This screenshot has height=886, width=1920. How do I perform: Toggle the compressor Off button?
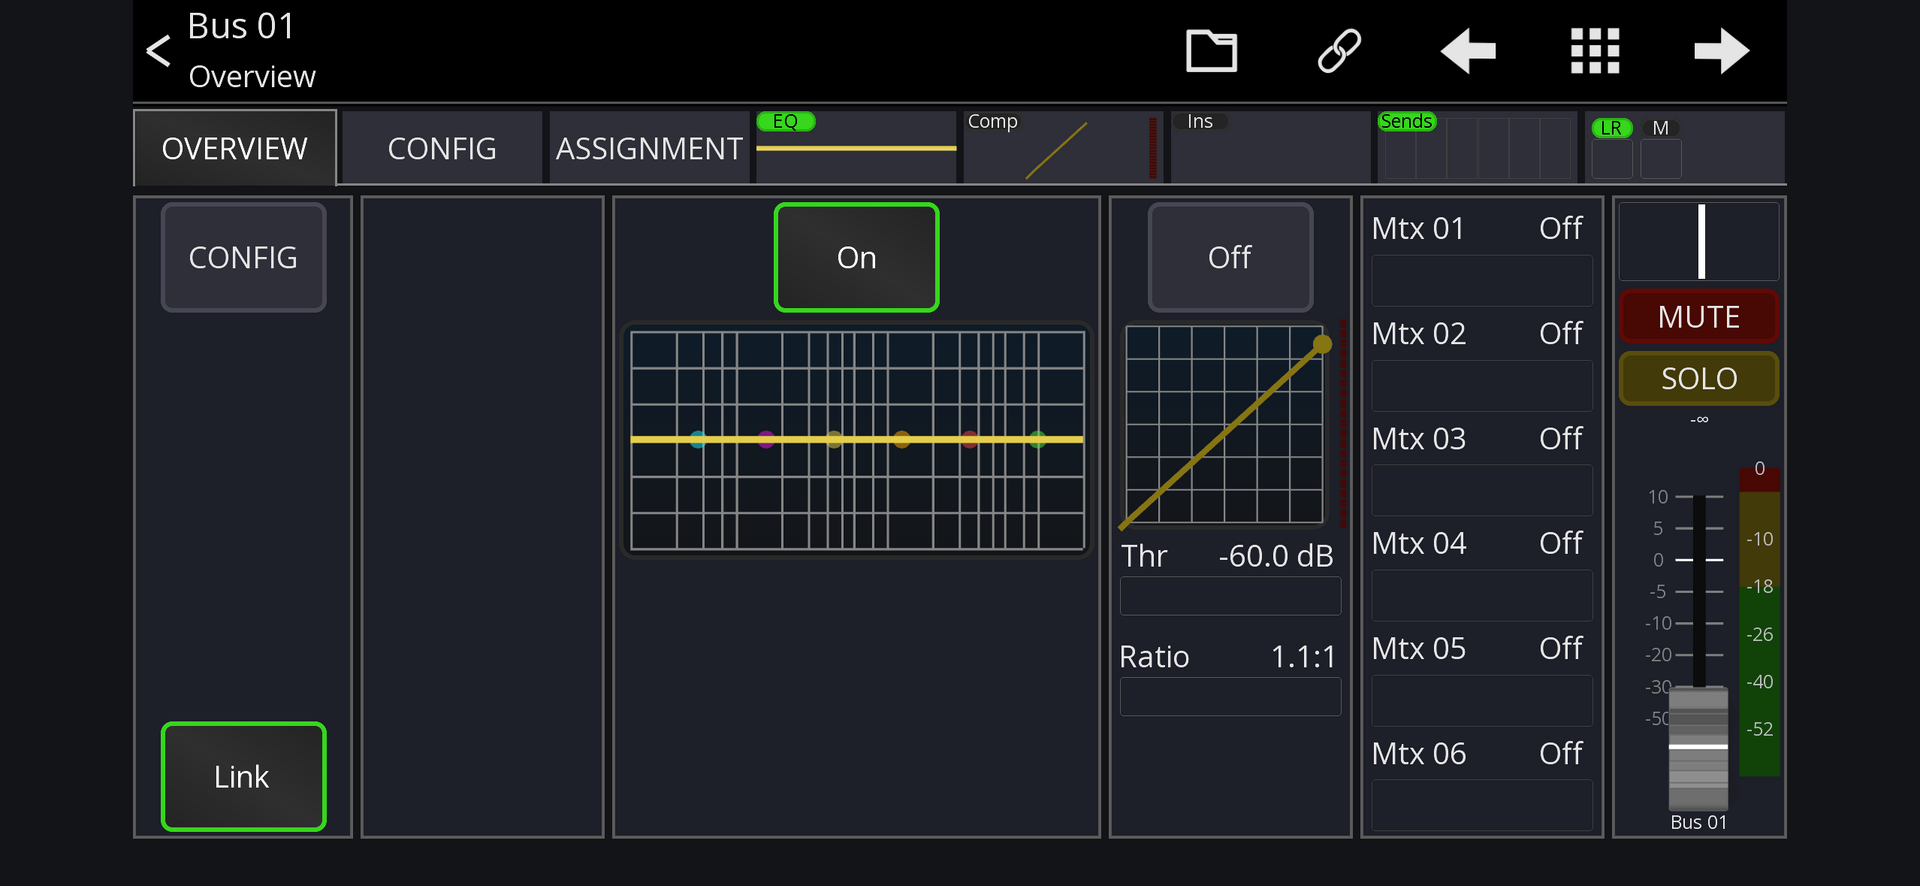point(1230,257)
